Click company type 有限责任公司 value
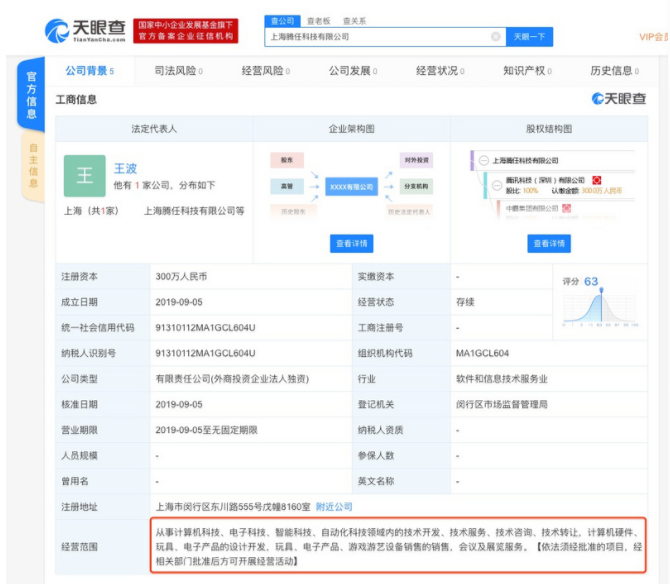This screenshot has width=670, height=584. (232, 379)
